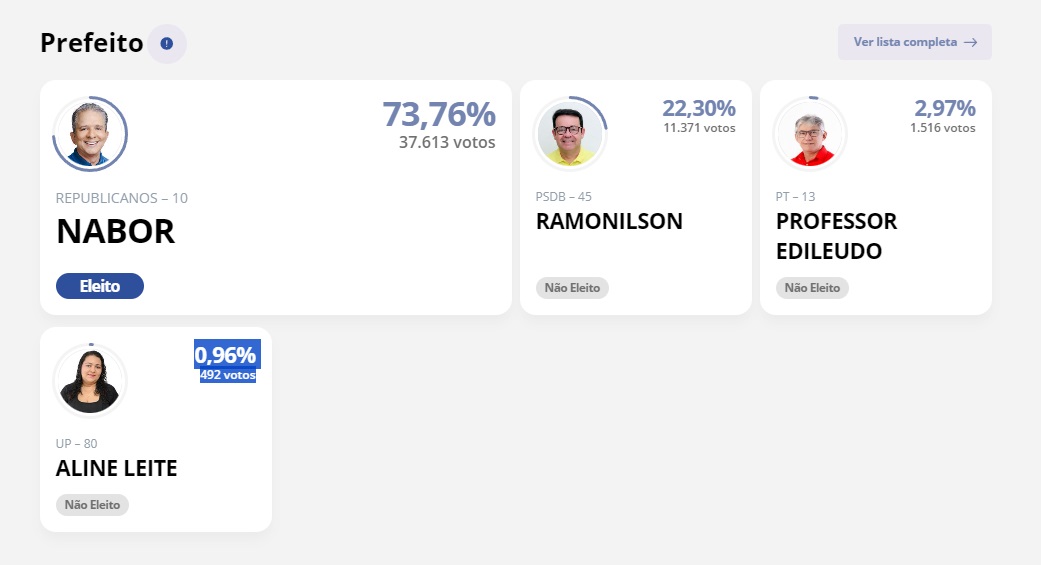Click Não Eleito badge under Aline Leite
1041x565 pixels.
[x=92, y=505]
